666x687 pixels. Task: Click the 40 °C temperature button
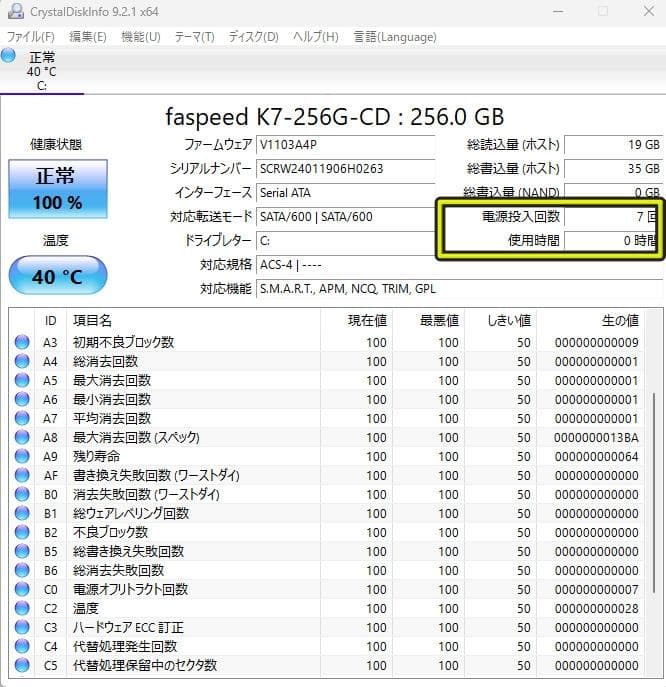coord(58,276)
